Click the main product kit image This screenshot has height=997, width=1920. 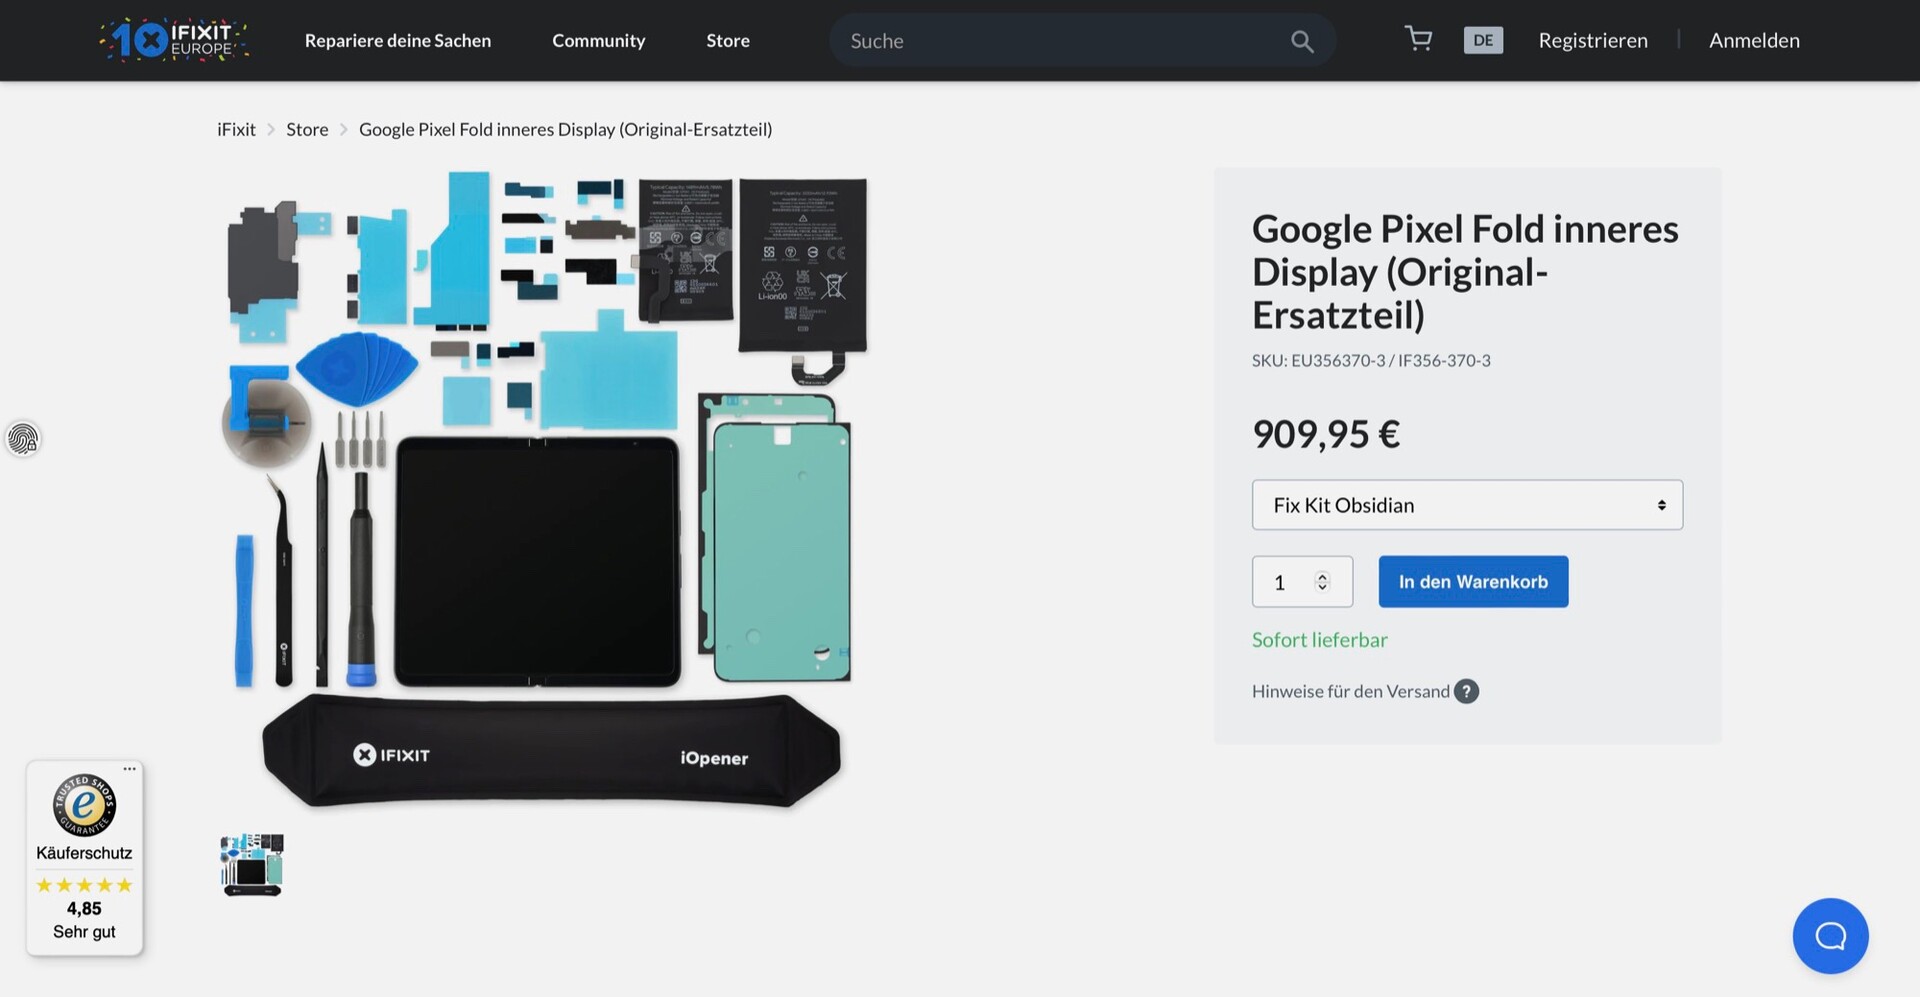(546, 490)
